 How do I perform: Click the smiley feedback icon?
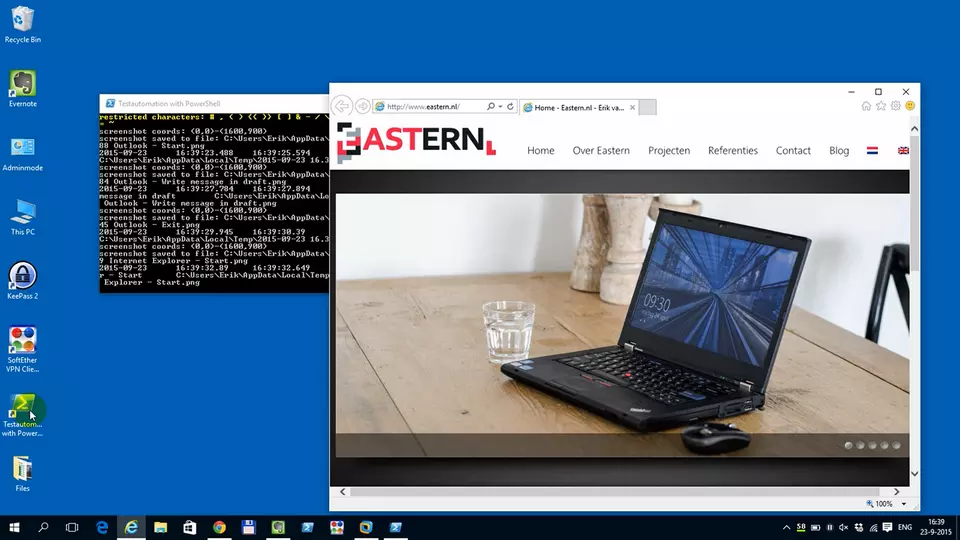point(910,106)
